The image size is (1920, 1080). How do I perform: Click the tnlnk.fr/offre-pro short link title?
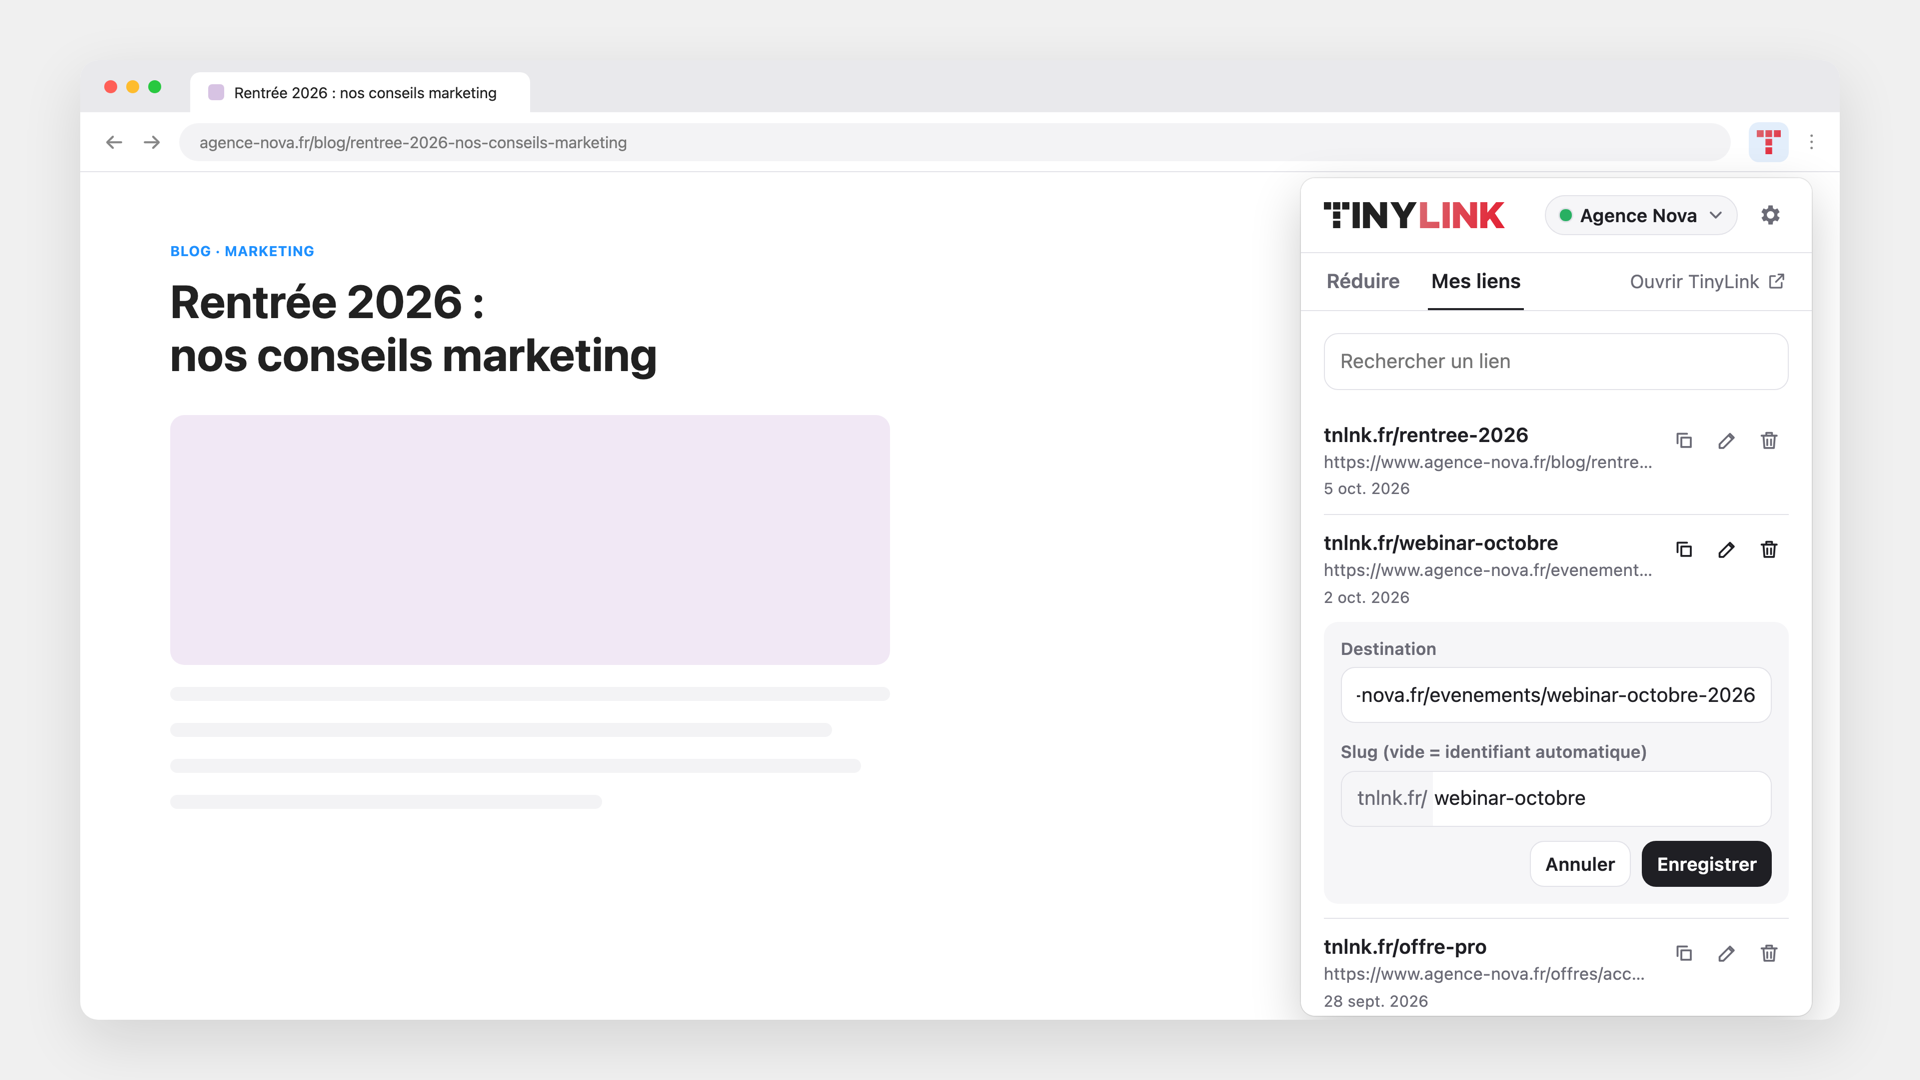tap(1405, 947)
